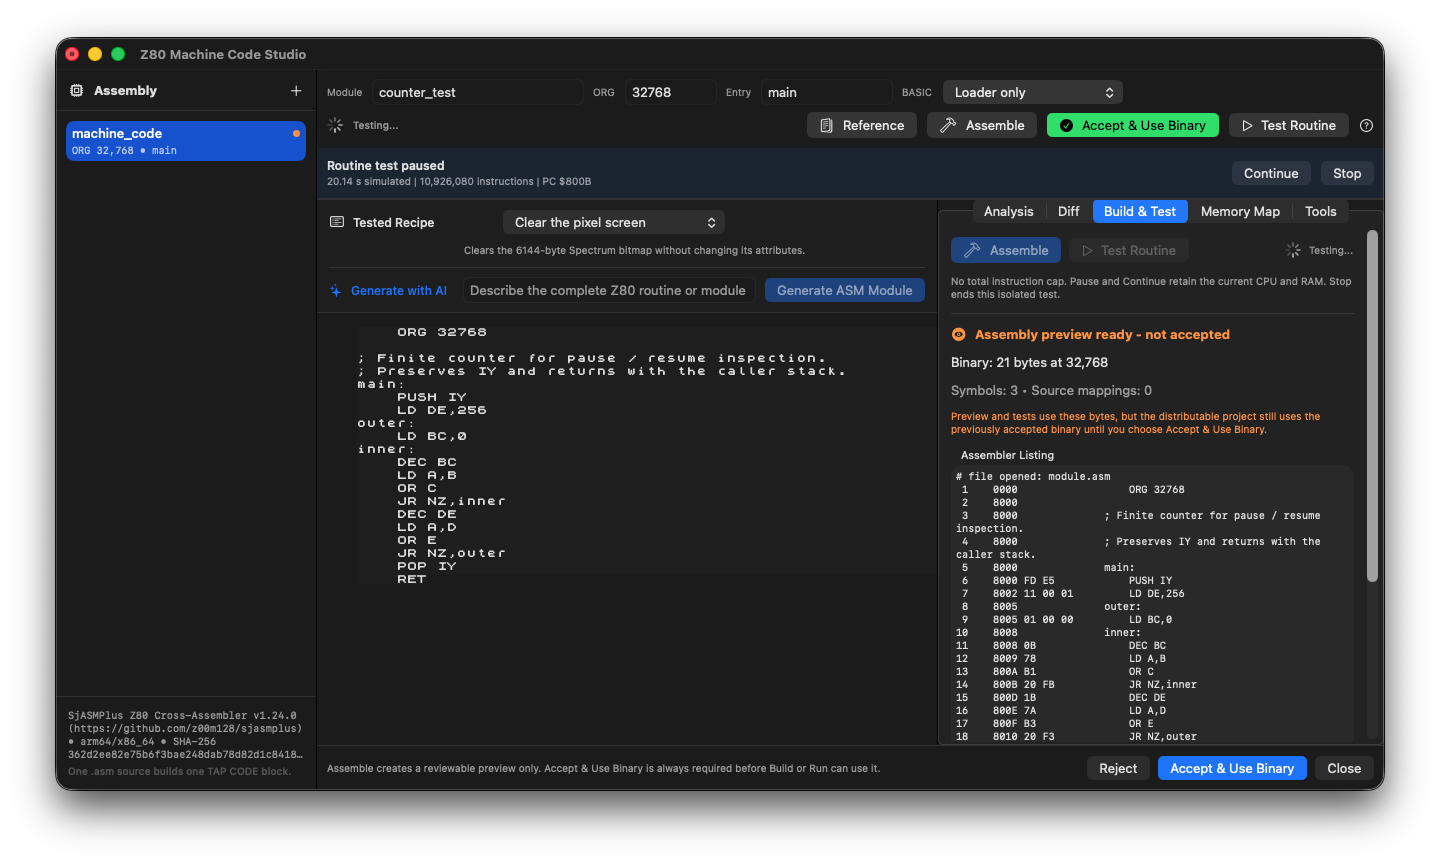Click the sparkle icon beside Generate with AI
Viewport: 1440px width, 864px height.
(x=336, y=291)
